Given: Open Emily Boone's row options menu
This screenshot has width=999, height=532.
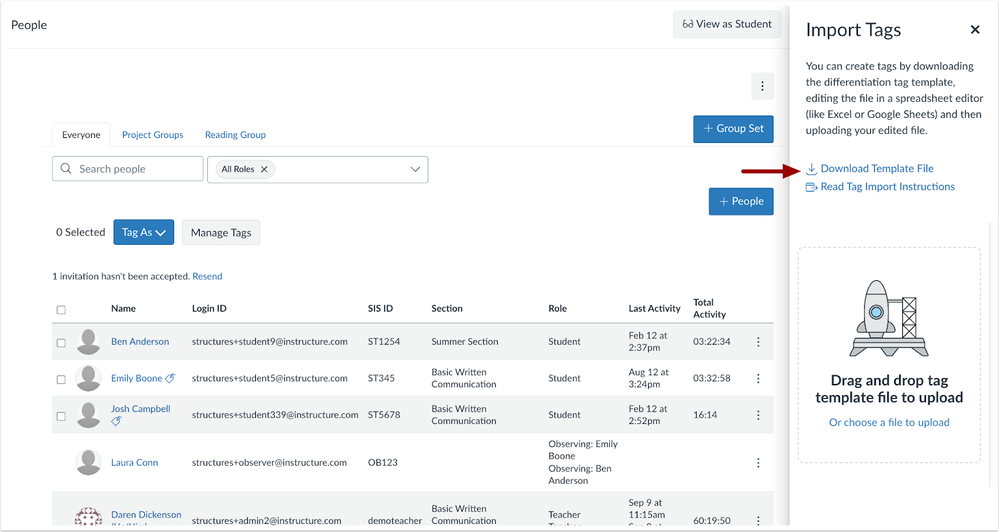Looking at the screenshot, I should click(x=758, y=378).
